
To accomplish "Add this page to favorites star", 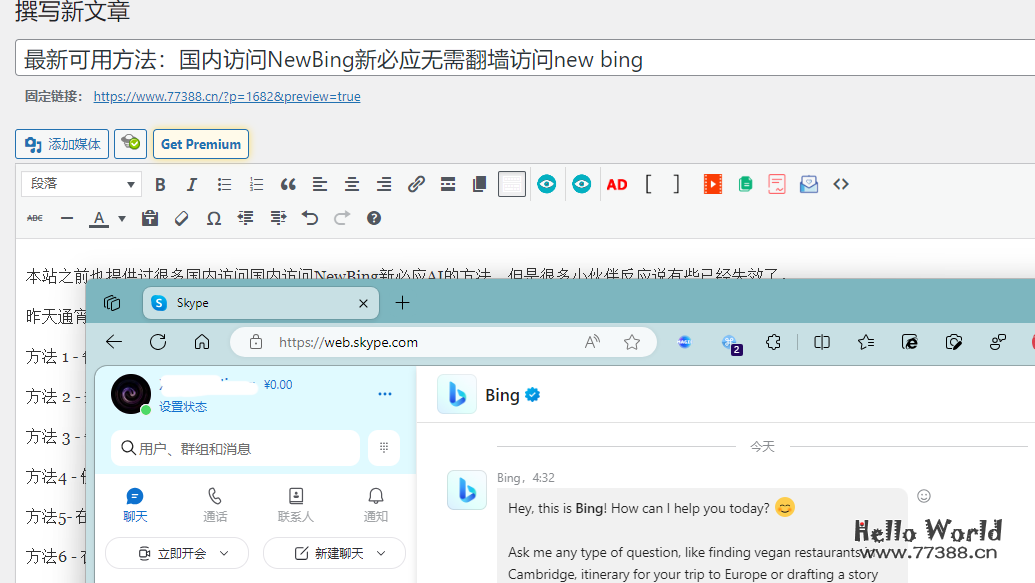I will tap(632, 342).
